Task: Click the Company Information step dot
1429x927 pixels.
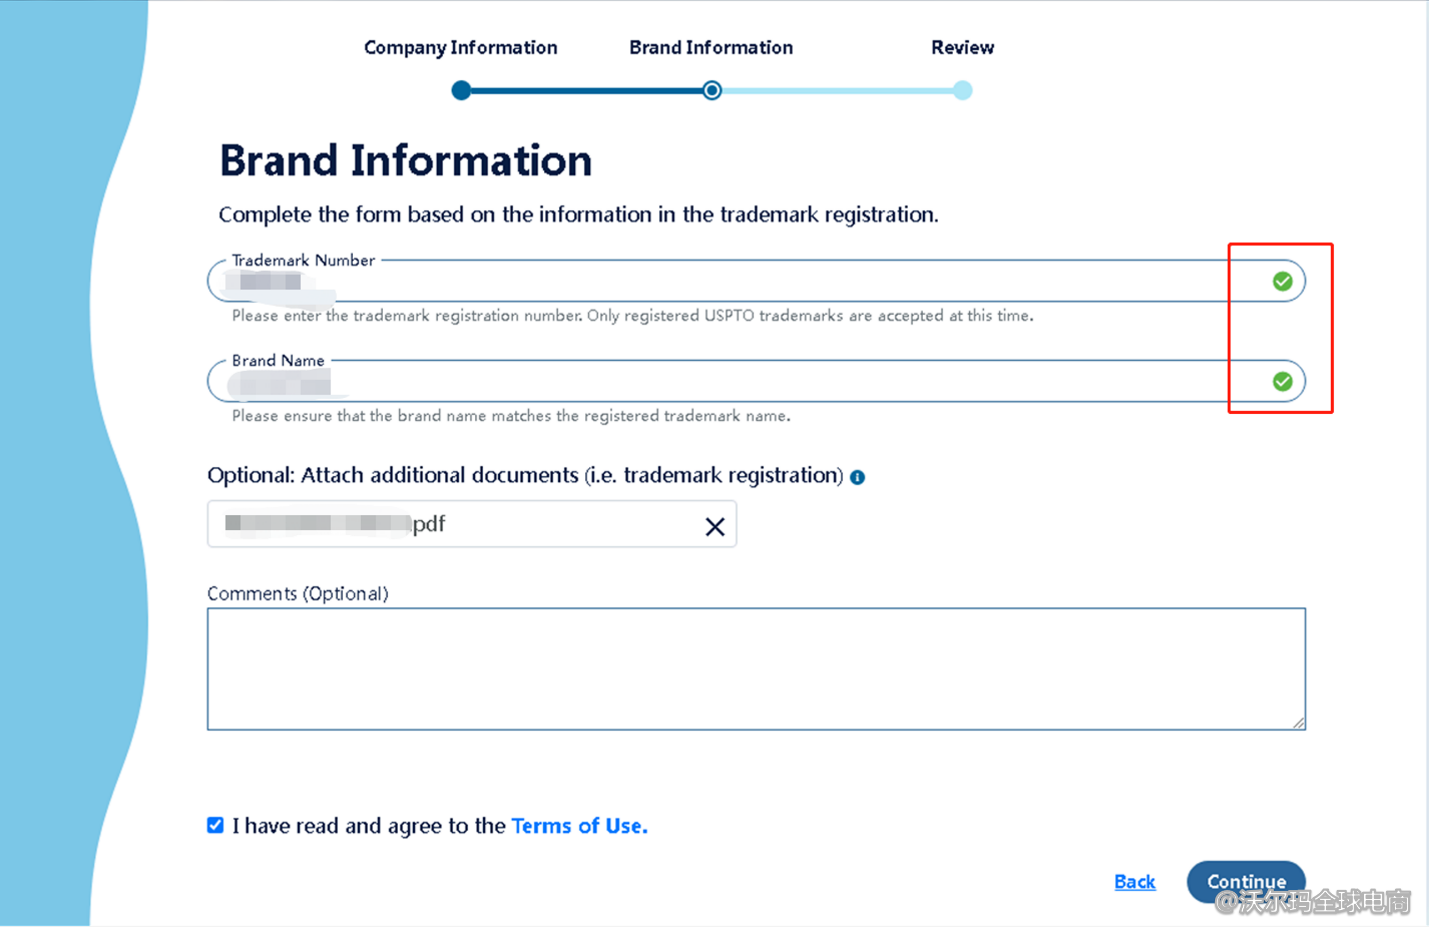Action: click(461, 91)
